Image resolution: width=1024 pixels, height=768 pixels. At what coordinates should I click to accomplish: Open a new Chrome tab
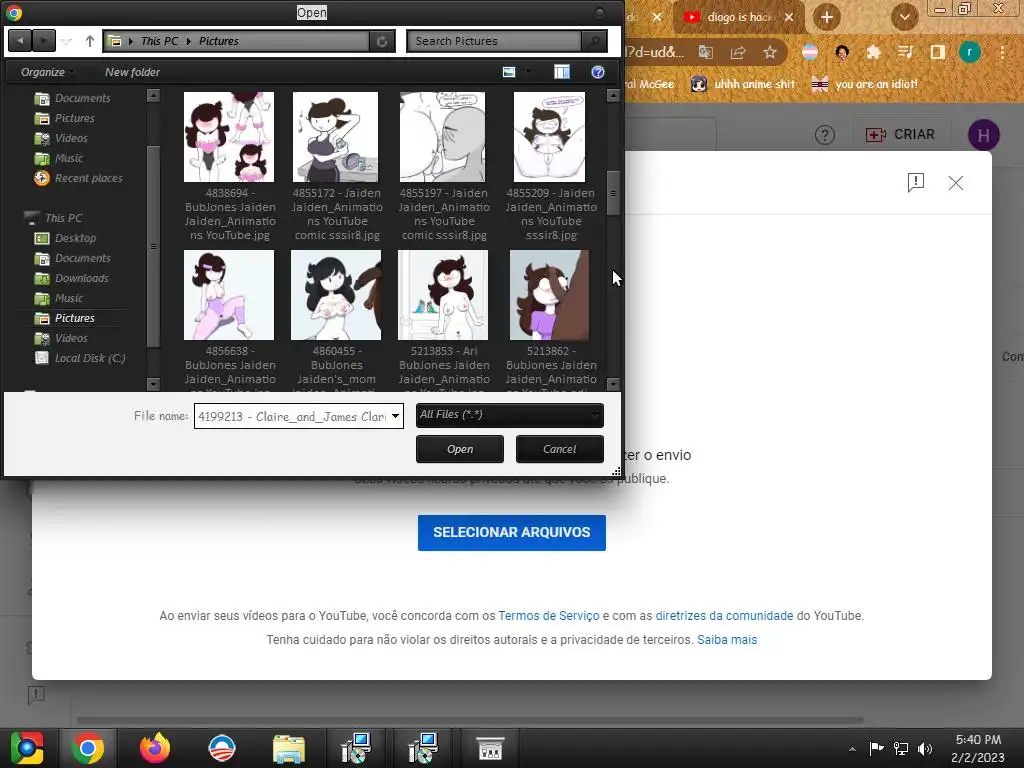(x=827, y=17)
